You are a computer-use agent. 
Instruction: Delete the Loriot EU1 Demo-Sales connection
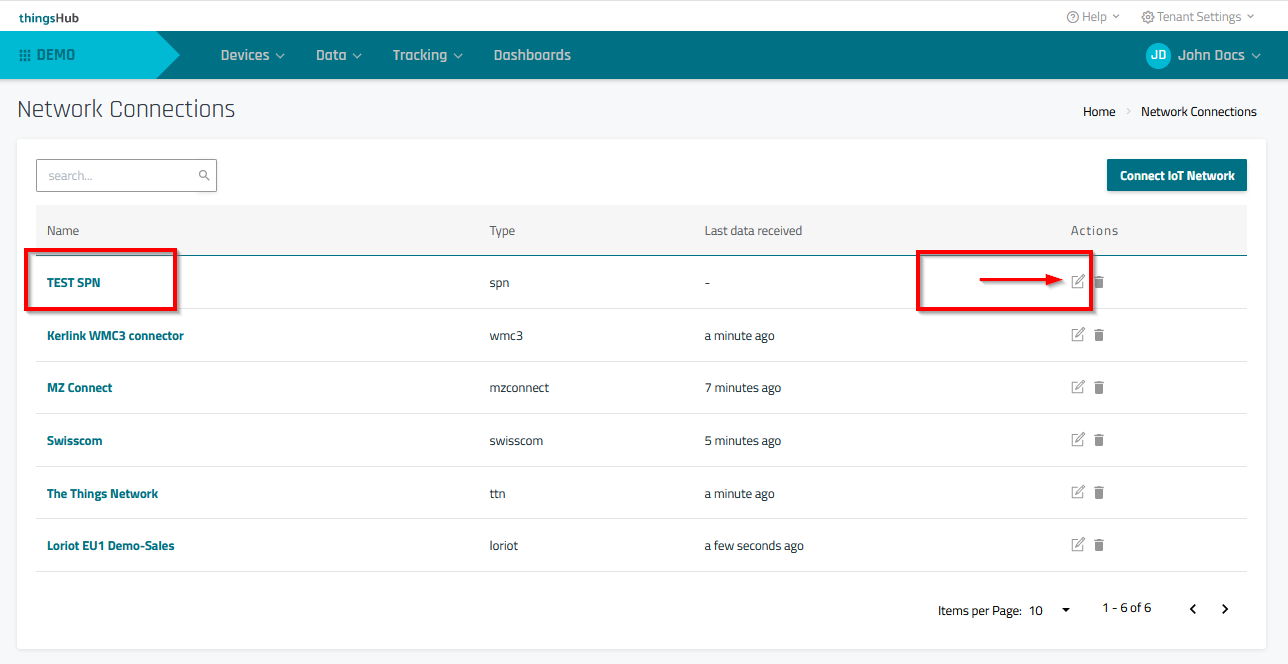point(1099,545)
